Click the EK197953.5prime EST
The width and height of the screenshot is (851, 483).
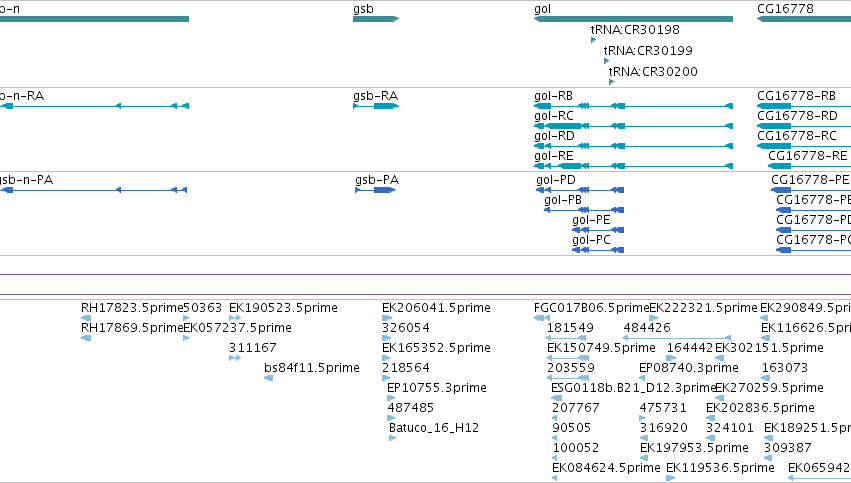click(694, 448)
